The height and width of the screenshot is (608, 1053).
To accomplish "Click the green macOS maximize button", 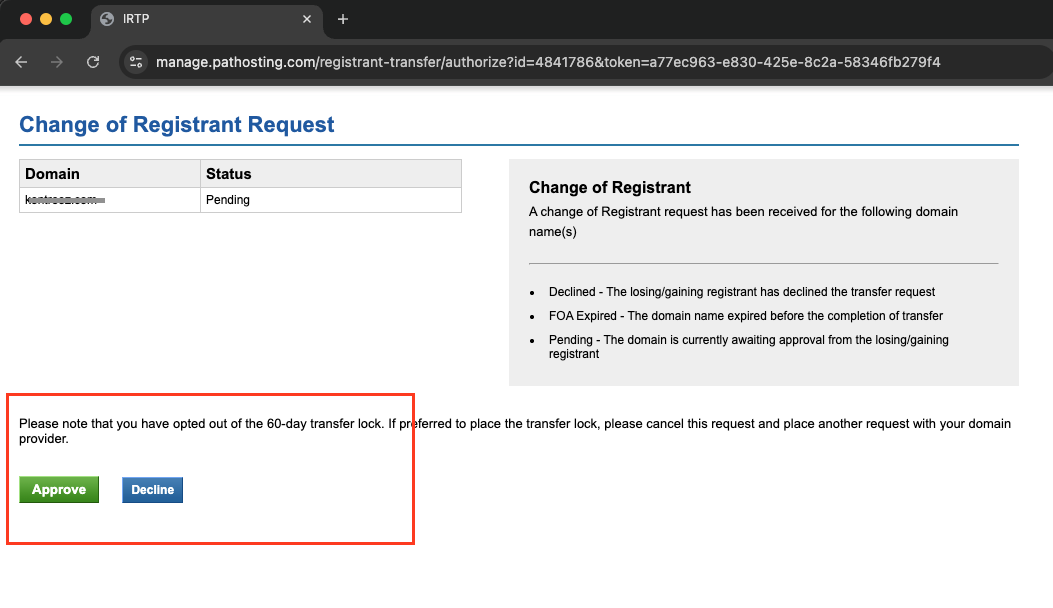I will click(66, 19).
